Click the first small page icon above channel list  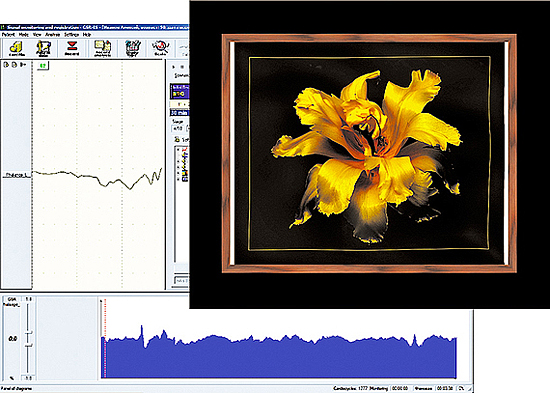6,65
